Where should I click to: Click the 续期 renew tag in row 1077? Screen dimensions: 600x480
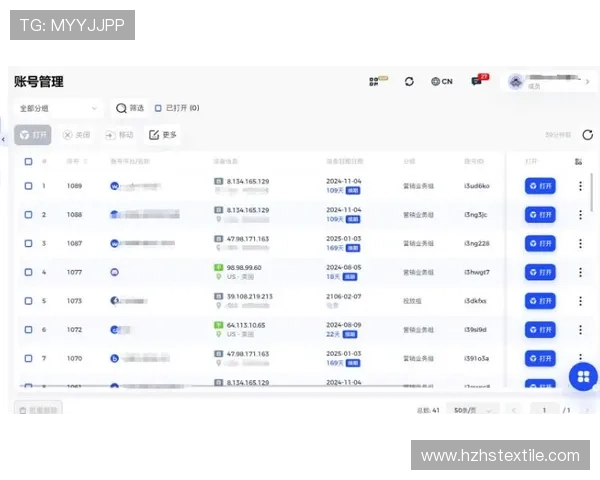[x=350, y=277]
